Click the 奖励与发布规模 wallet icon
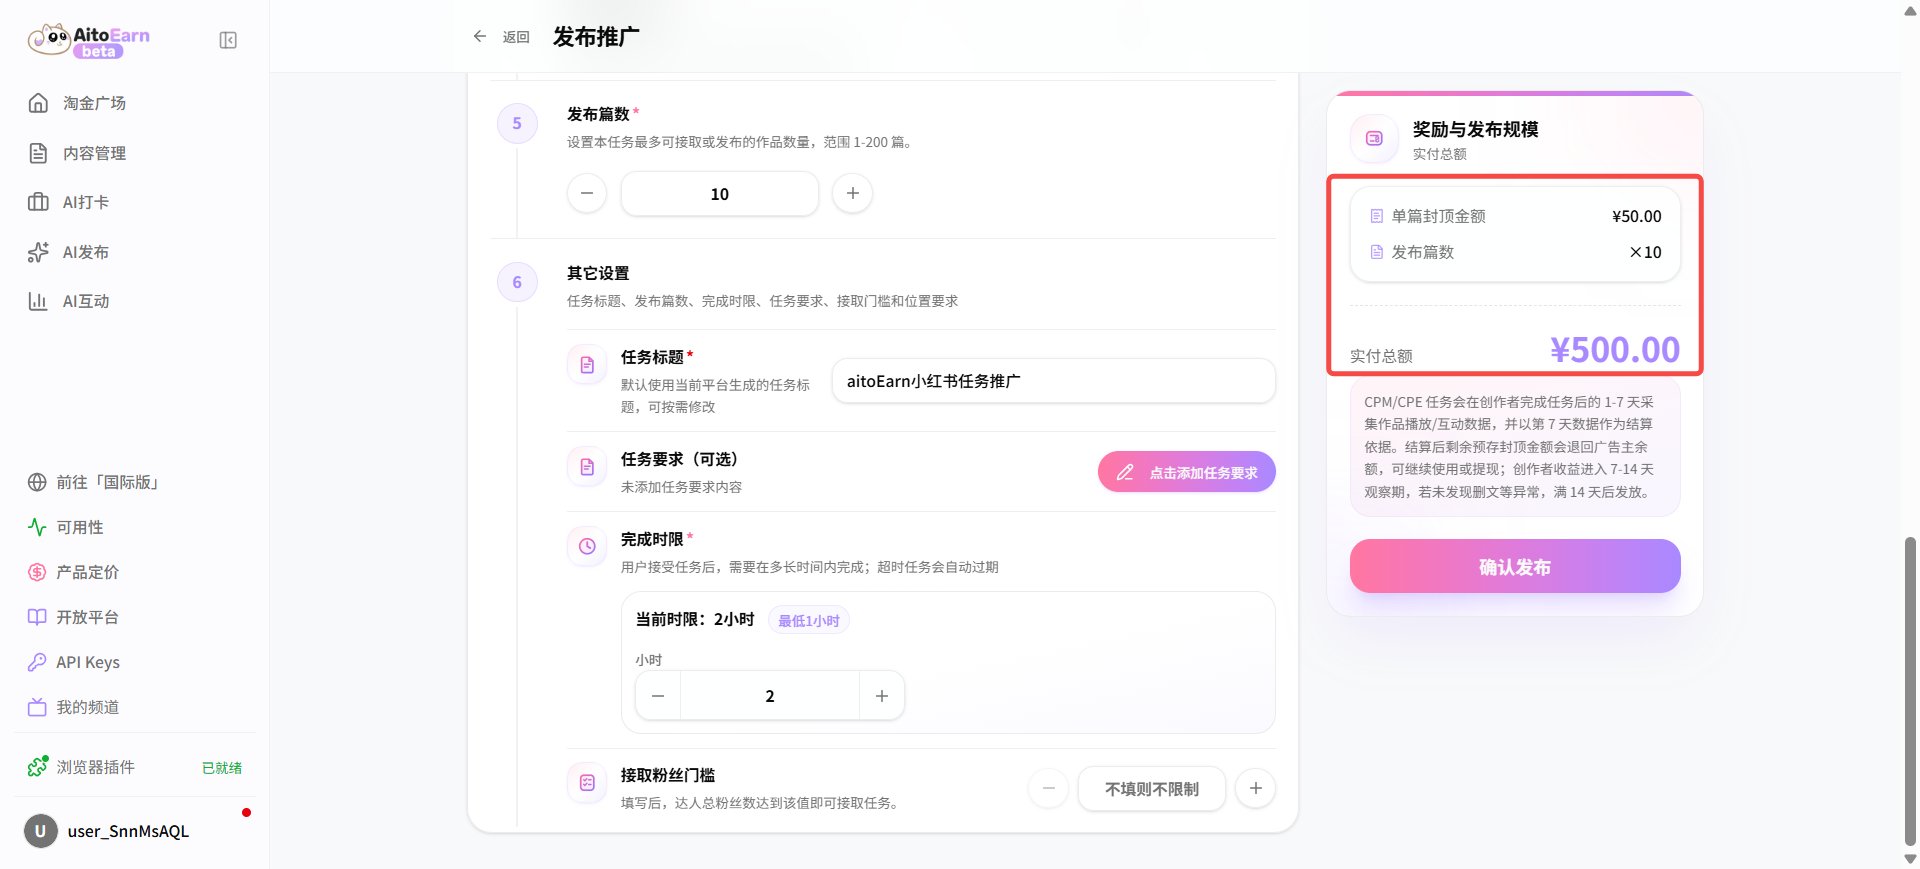Screen dimensions: 1920x869 tap(1375, 139)
